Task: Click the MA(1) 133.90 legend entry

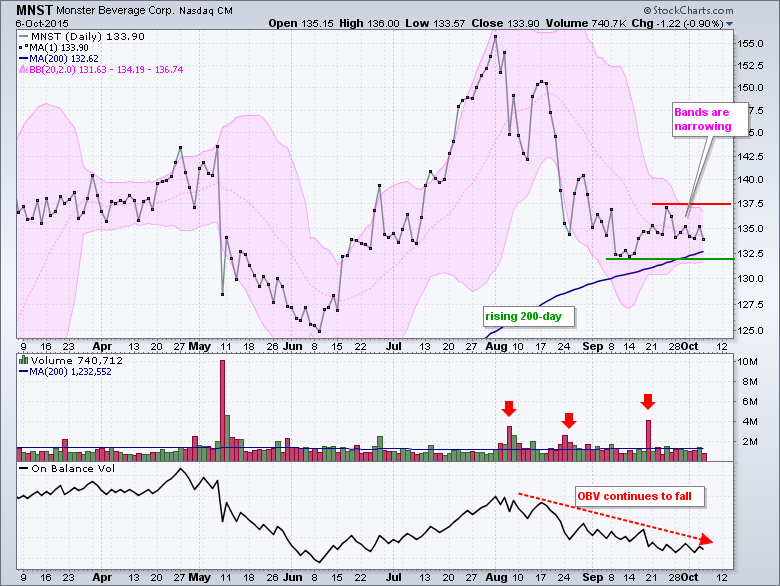Action: [x=54, y=48]
